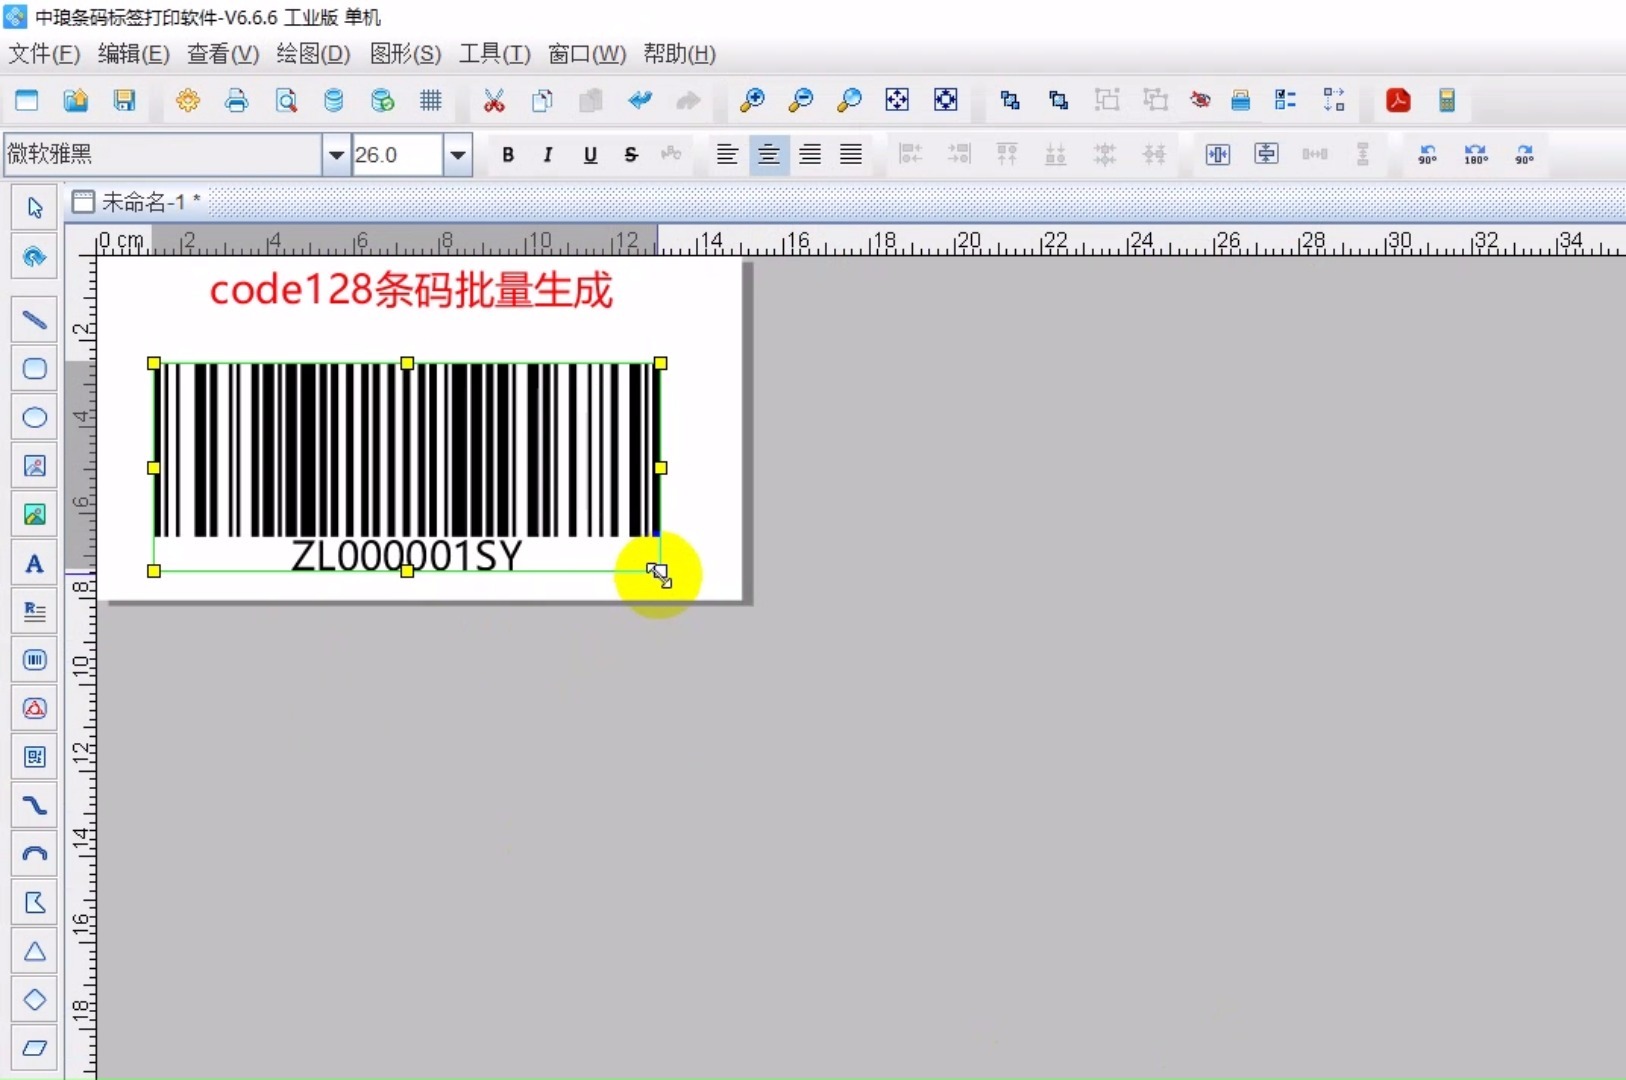
Task: Open the calculator tool icon
Action: coord(1446,100)
